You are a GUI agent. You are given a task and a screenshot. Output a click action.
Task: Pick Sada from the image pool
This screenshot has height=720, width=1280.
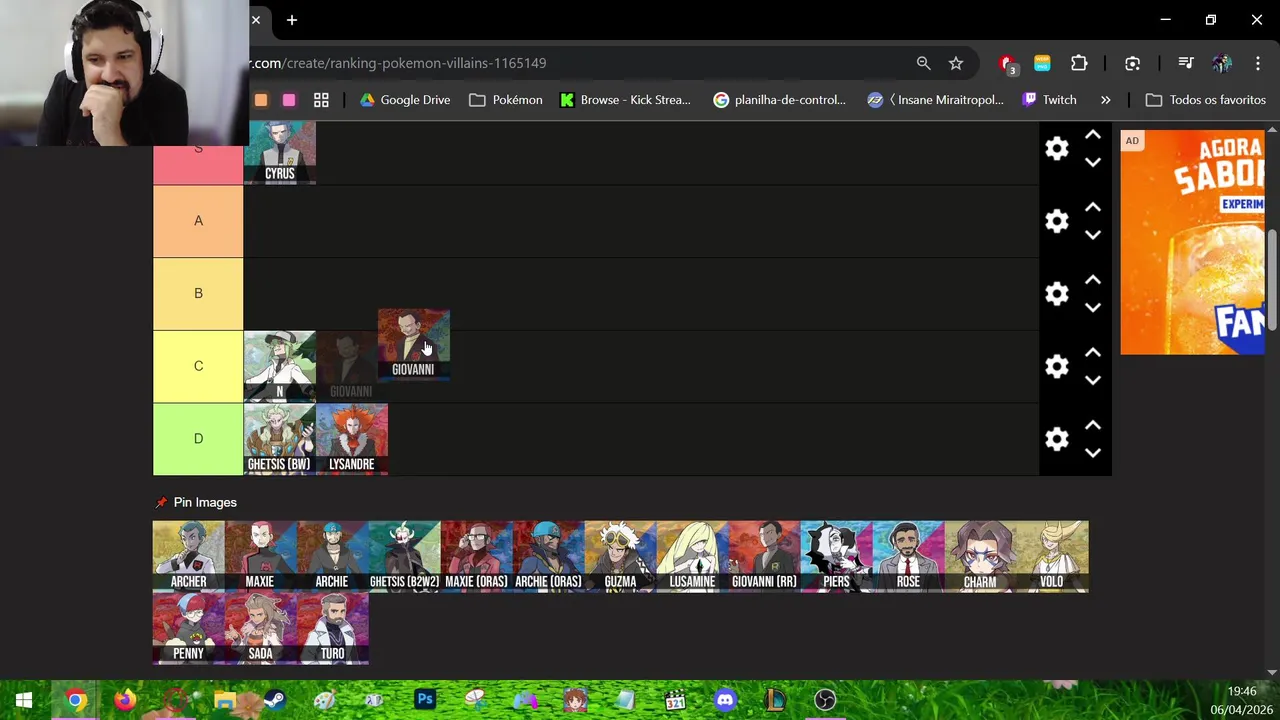260,629
